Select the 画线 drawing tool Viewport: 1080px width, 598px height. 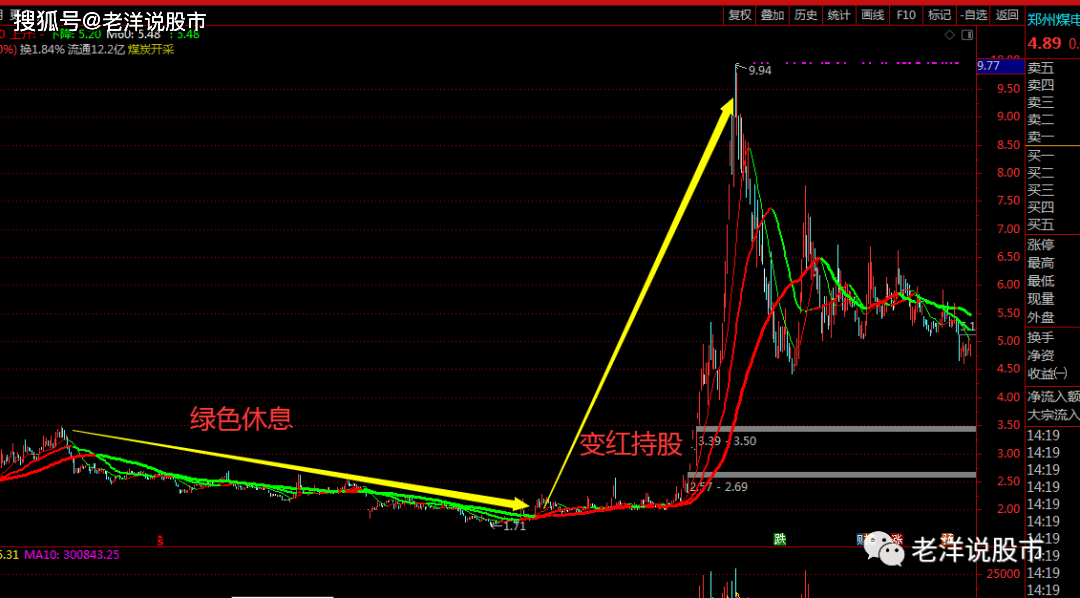pos(873,14)
